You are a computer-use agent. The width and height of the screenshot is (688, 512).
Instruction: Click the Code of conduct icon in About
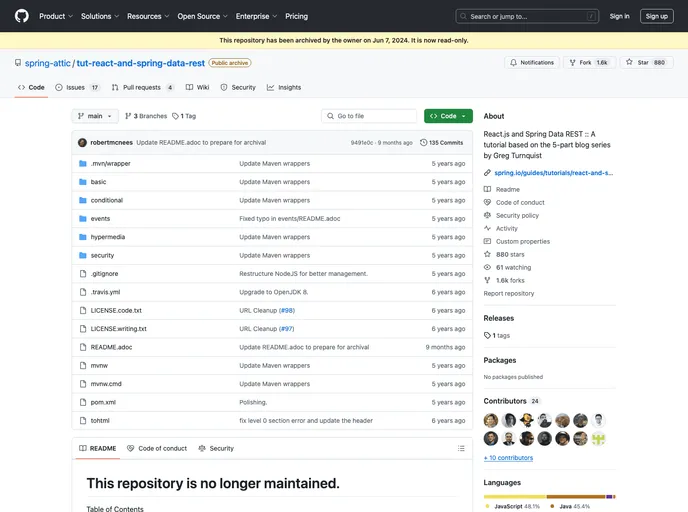[487, 202]
